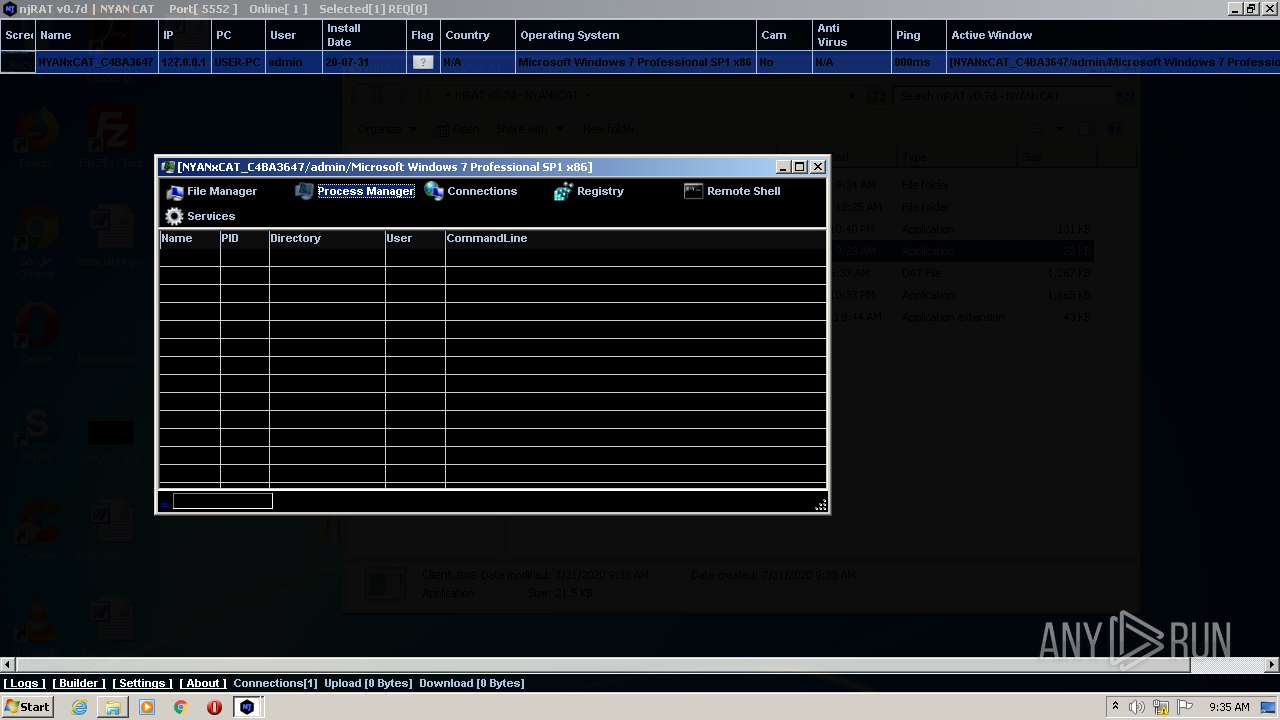
Task: Sort process list by Directory column
Action: click(327, 238)
